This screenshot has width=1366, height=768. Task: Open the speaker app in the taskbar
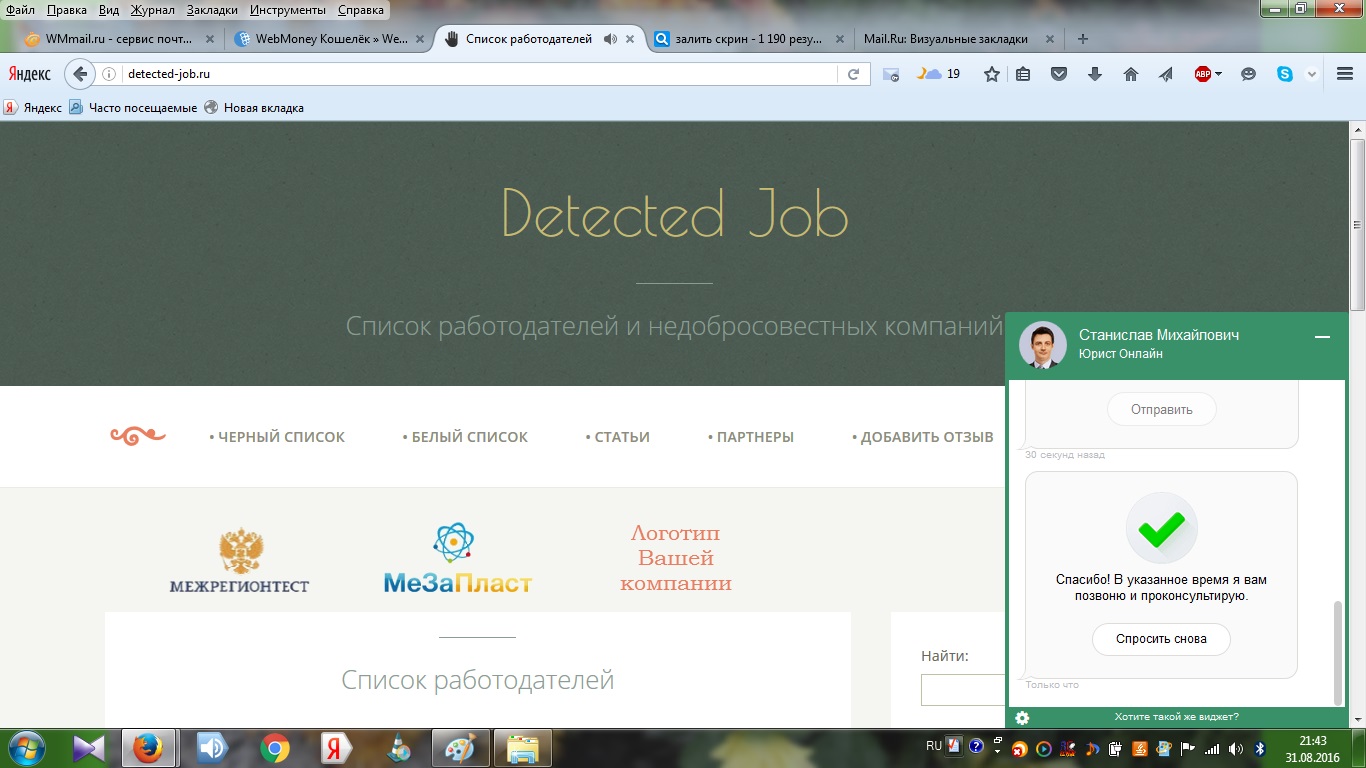pos(212,748)
